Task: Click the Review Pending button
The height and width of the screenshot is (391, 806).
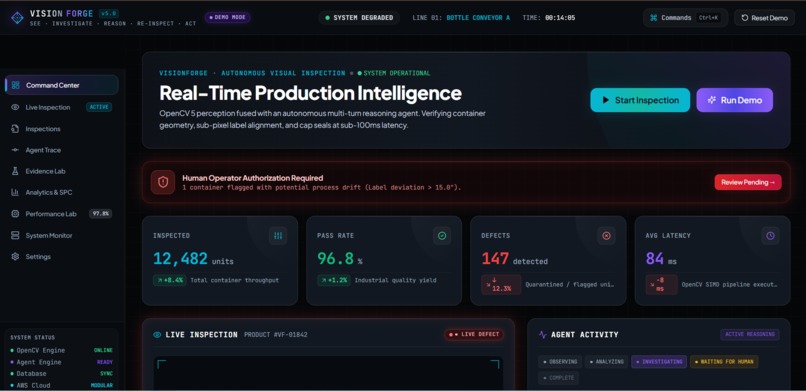Action: click(x=748, y=182)
